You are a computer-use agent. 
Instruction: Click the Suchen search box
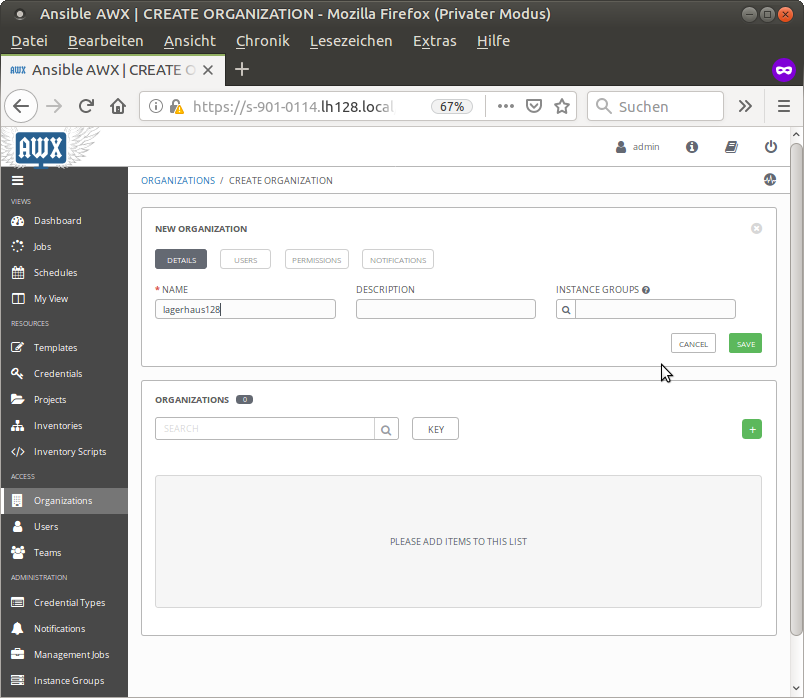(655, 106)
